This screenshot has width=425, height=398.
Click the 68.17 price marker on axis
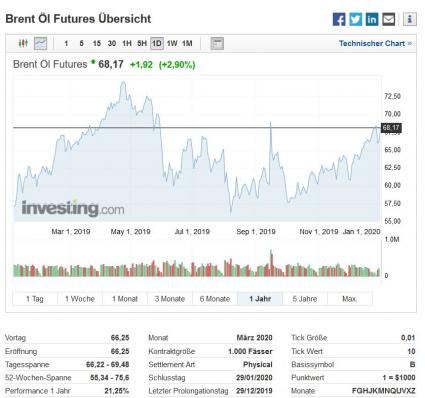(x=391, y=128)
